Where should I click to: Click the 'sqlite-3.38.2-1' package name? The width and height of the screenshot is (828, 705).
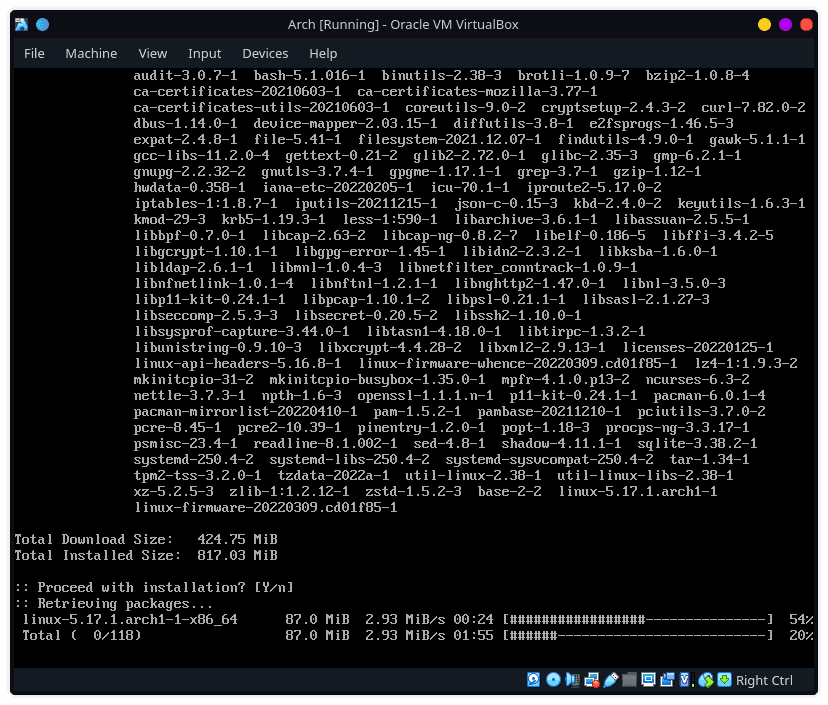click(697, 443)
